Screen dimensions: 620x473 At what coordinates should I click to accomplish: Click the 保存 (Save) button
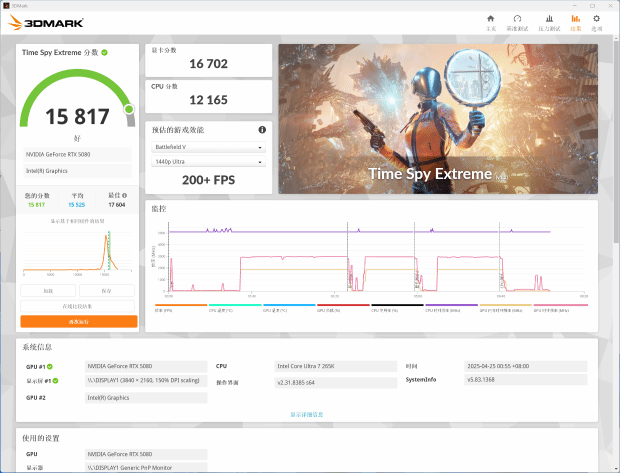pyautogui.click(x=107, y=291)
